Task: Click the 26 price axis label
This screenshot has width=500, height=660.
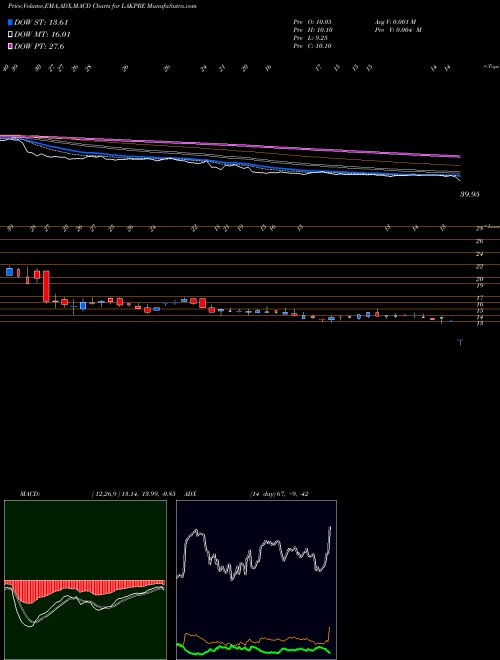Action: [x=479, y=241]
